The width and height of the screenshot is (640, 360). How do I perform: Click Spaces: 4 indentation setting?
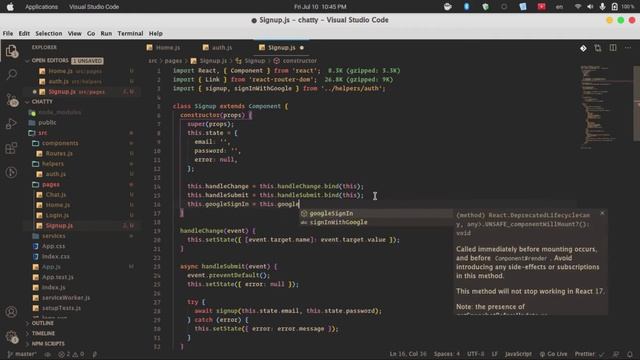coord(447,354)
